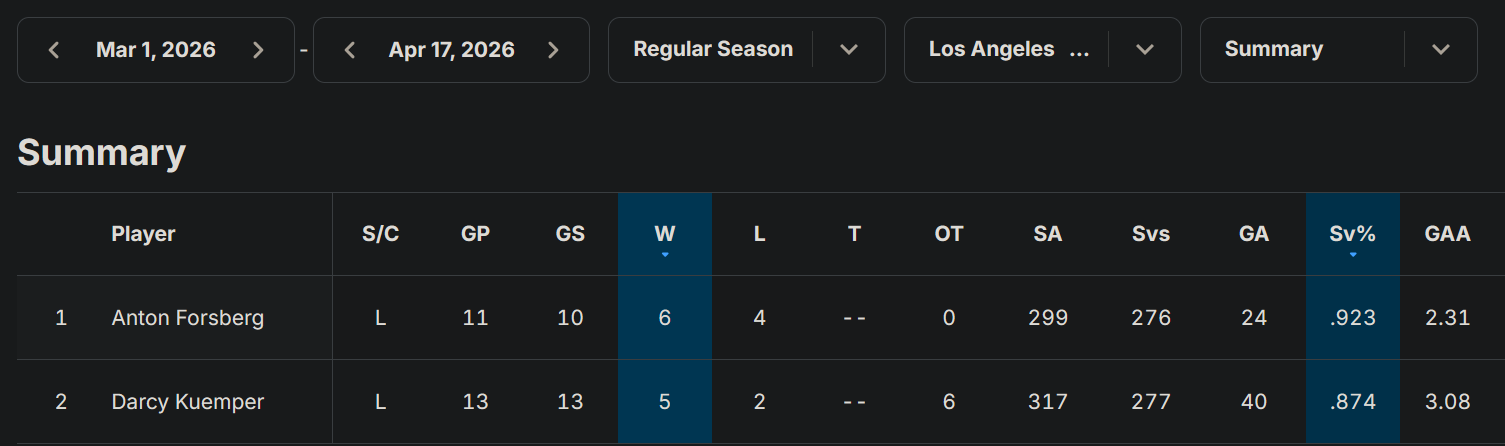
Task: Sort by Player column header
Action: 143,234
